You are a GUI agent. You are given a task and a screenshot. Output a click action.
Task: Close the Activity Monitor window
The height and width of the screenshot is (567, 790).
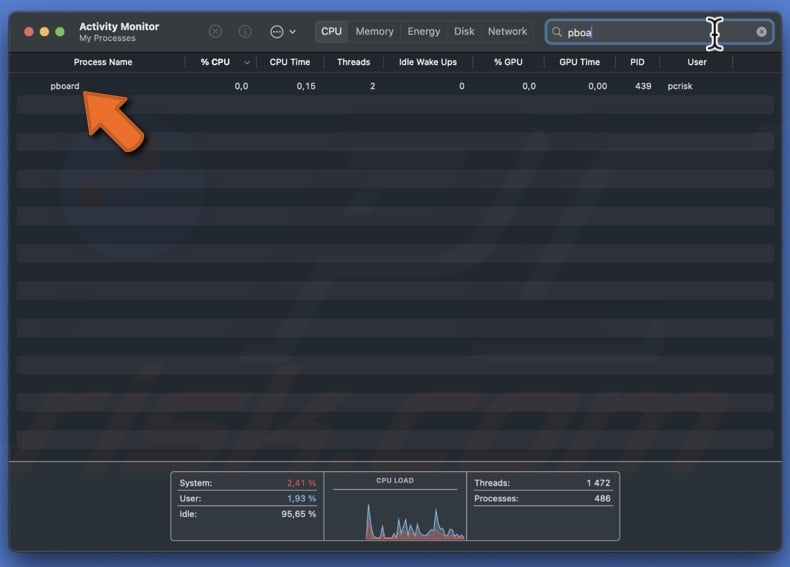[x=29, y=32]
